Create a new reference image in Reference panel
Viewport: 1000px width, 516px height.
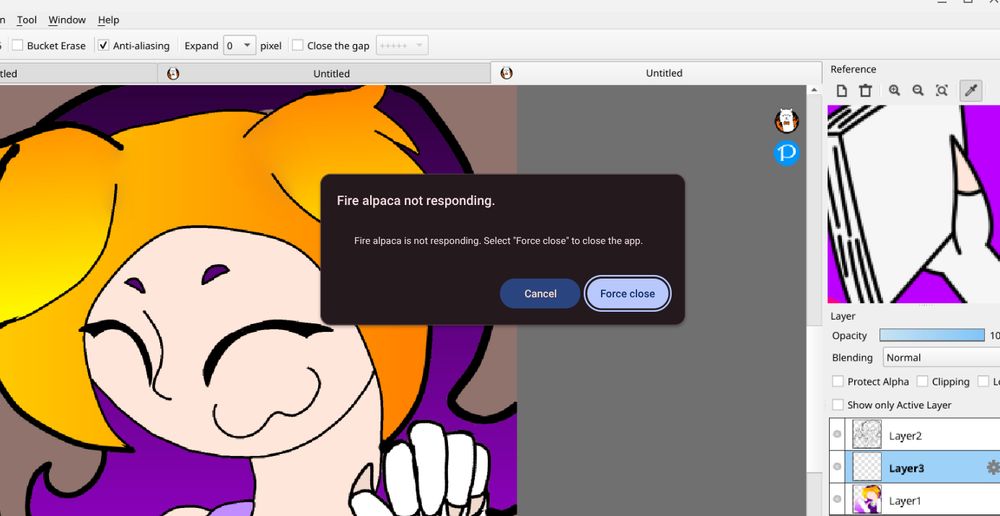[x=842, y=91]
